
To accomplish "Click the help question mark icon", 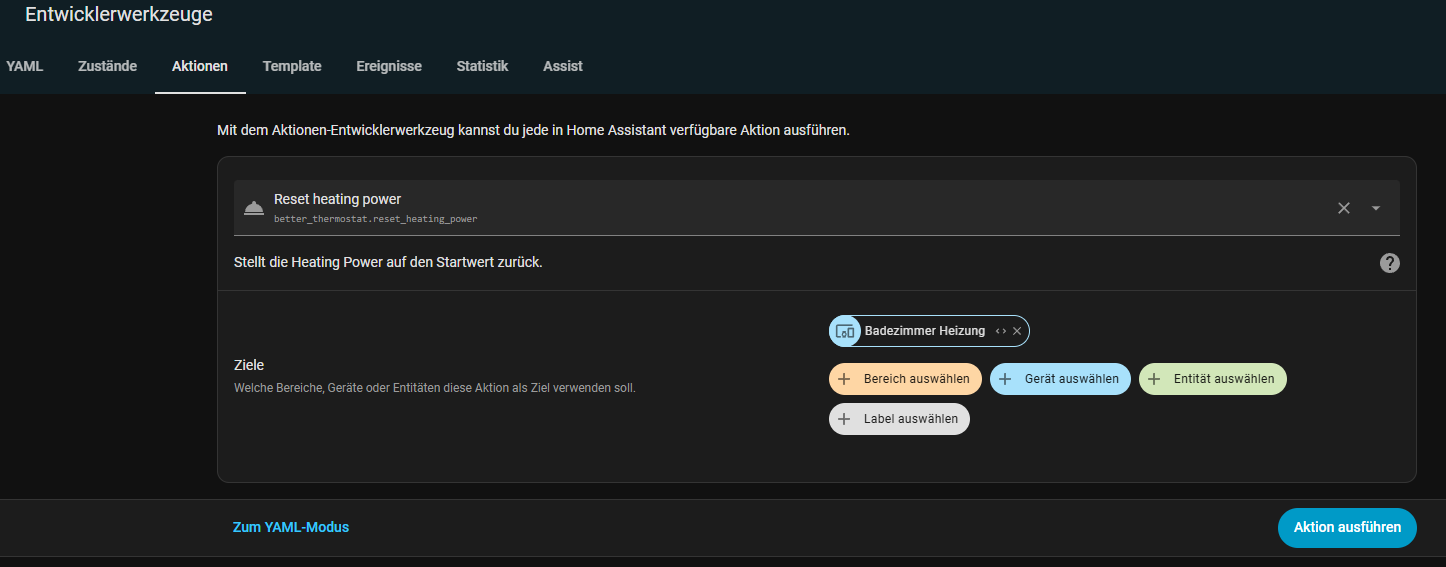I will (x=1389, y=263).
